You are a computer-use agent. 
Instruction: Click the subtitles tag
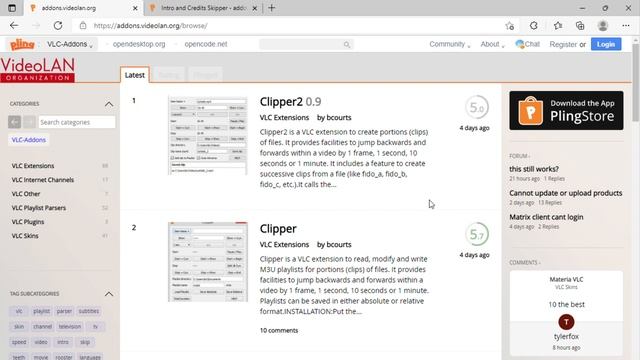coord(89,311)
